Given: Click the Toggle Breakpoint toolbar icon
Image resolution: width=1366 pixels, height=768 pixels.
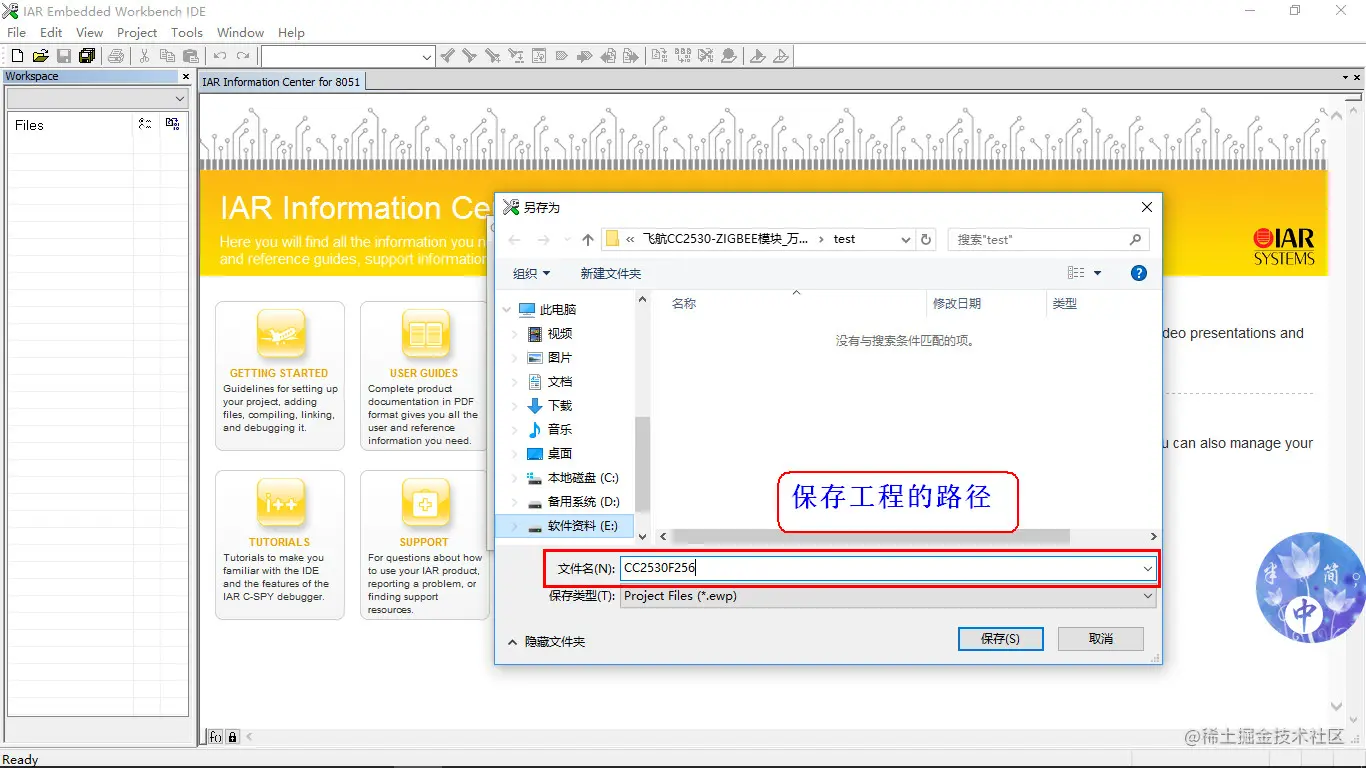Looking at the screenshot, I should point(728,56).
